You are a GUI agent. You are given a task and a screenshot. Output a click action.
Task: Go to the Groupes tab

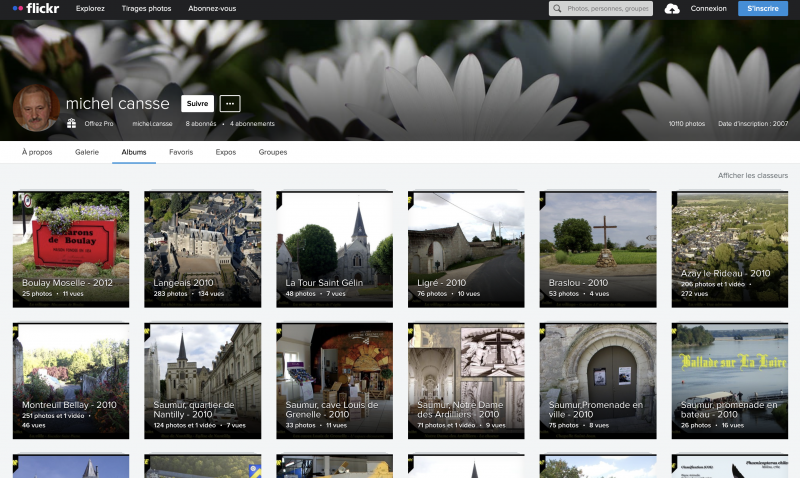coord(273,152)
